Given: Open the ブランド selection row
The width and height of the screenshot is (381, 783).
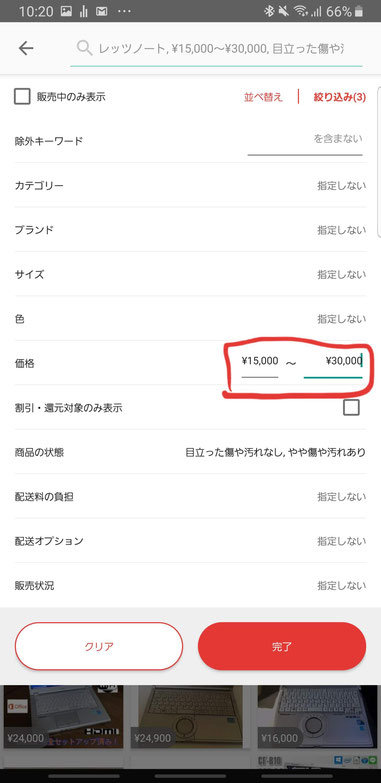Looking at the screenshot, I should (x=190, y=230).
